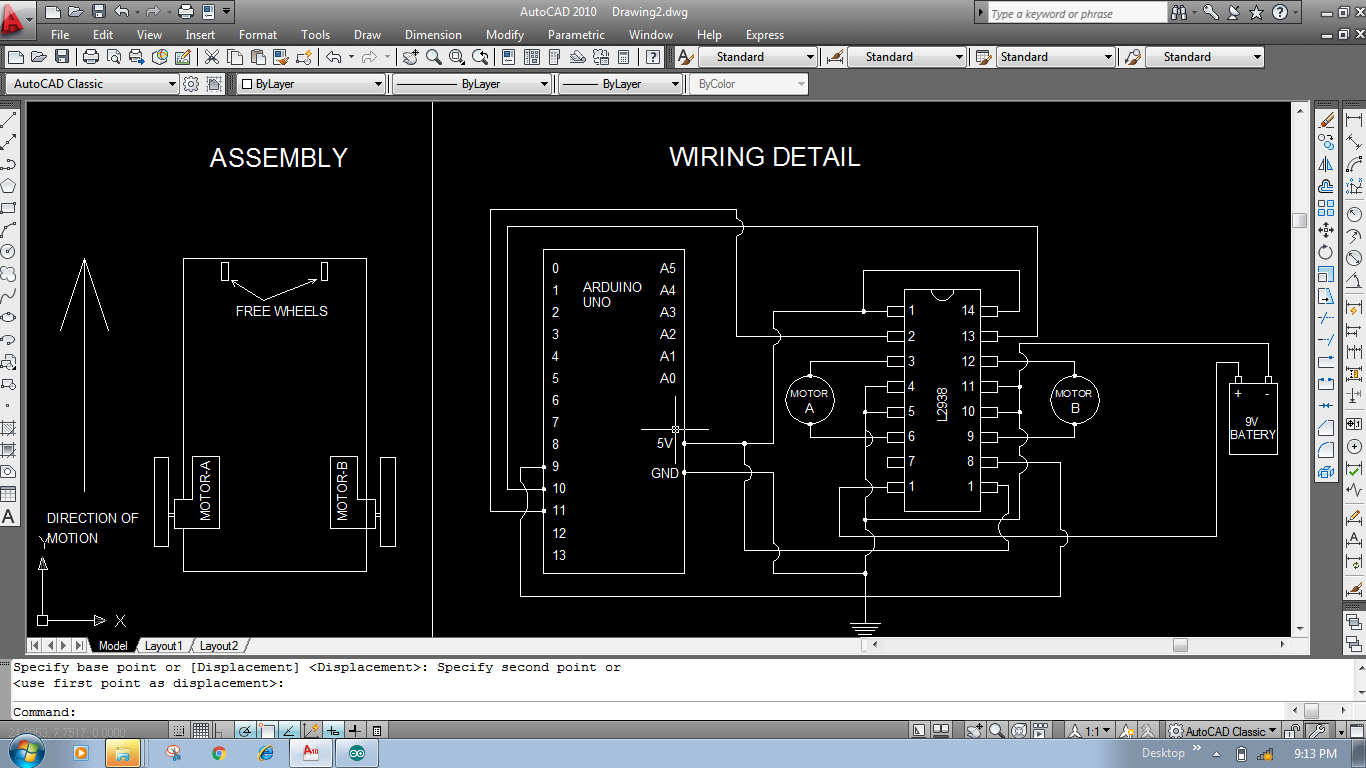The image size is (1366, 768).
Task: Select the Spline draw tool
Action: coord(8,296)
